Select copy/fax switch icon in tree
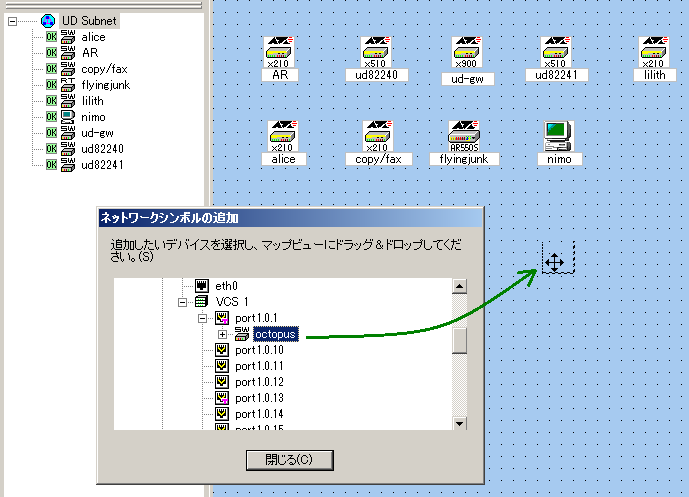Screen dimensions: 689x497 (68, 69)
